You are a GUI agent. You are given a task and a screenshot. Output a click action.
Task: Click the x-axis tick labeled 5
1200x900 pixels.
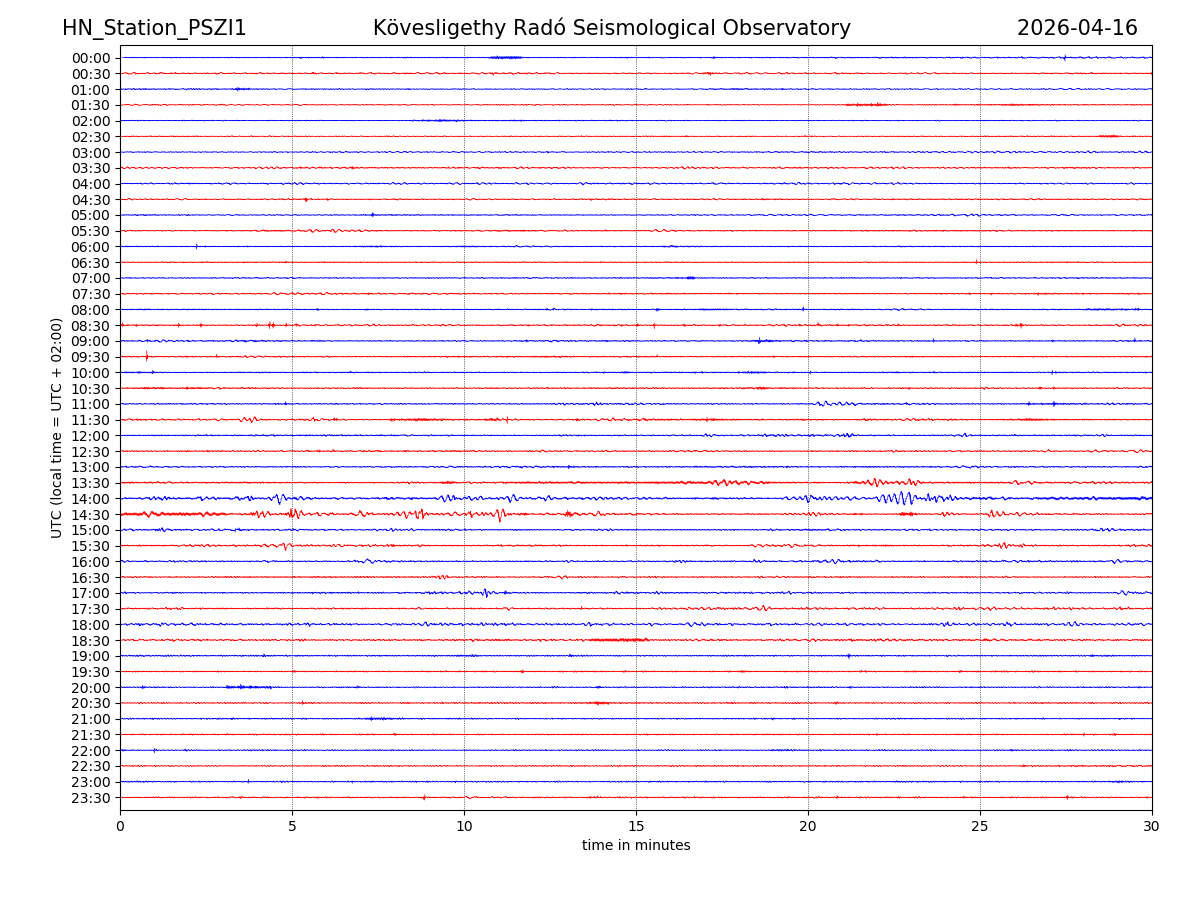(x=292, y=827)
